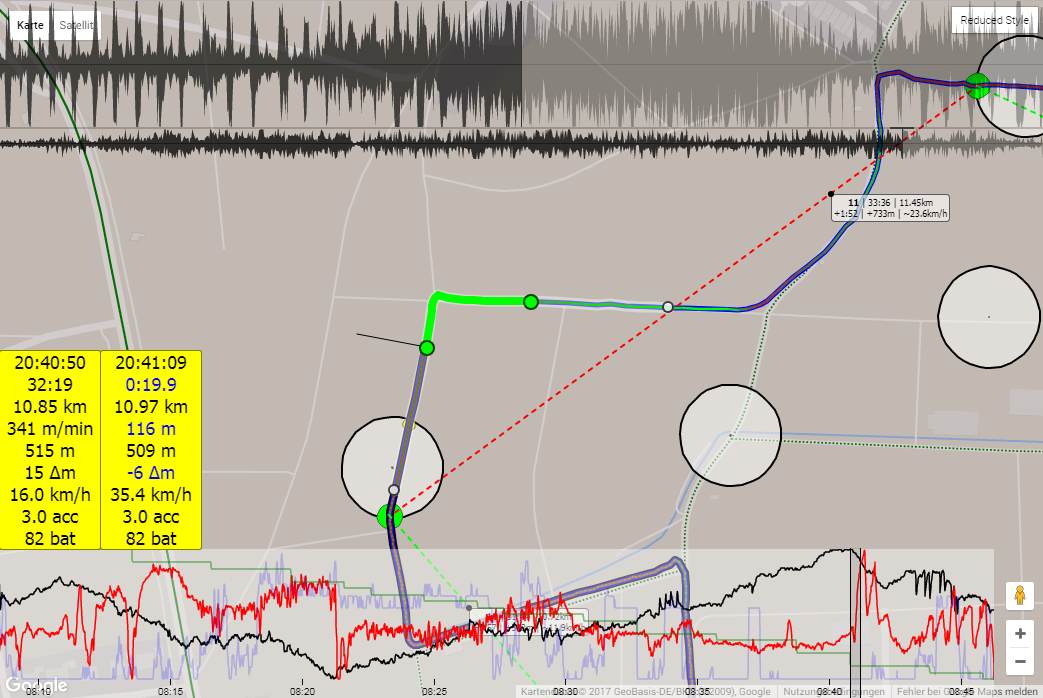
Task: Zoom out with the minus button
Action: [1020, 661]
